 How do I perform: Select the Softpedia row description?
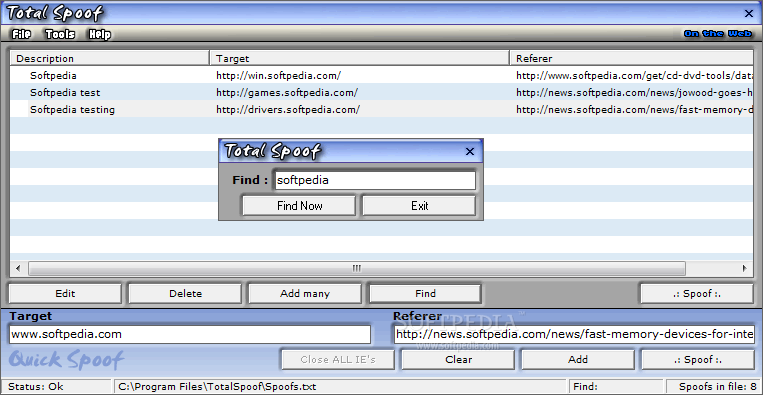click(x=53, y=76)
